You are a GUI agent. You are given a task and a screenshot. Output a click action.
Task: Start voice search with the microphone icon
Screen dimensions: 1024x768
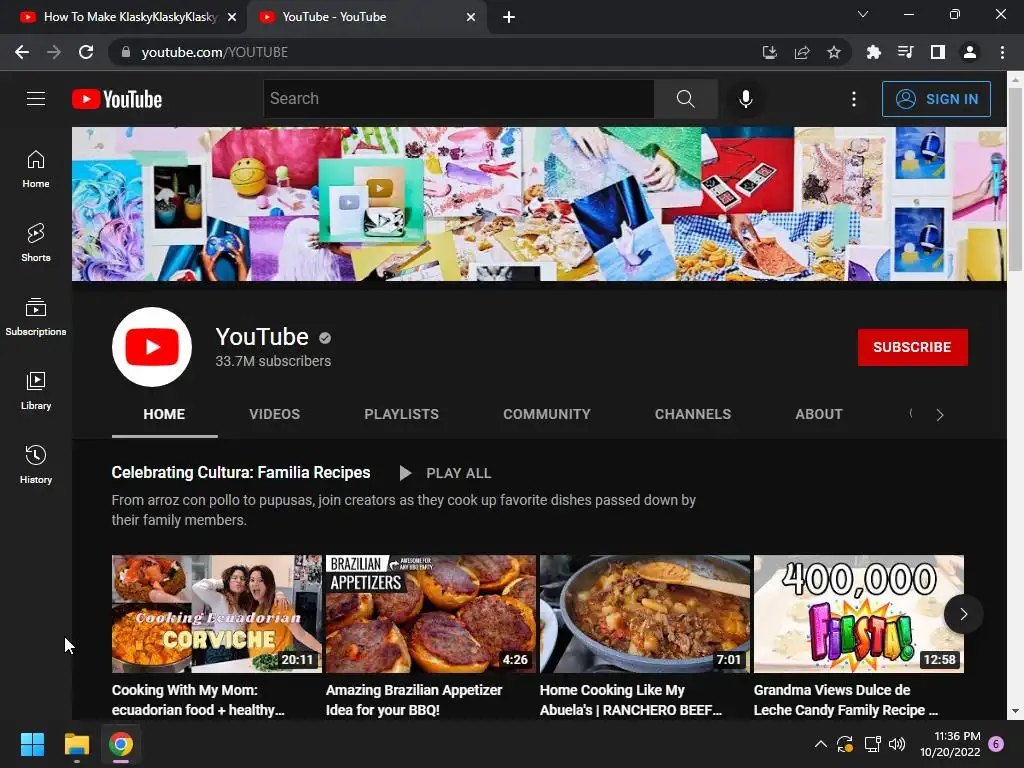(x=746, y=99)
